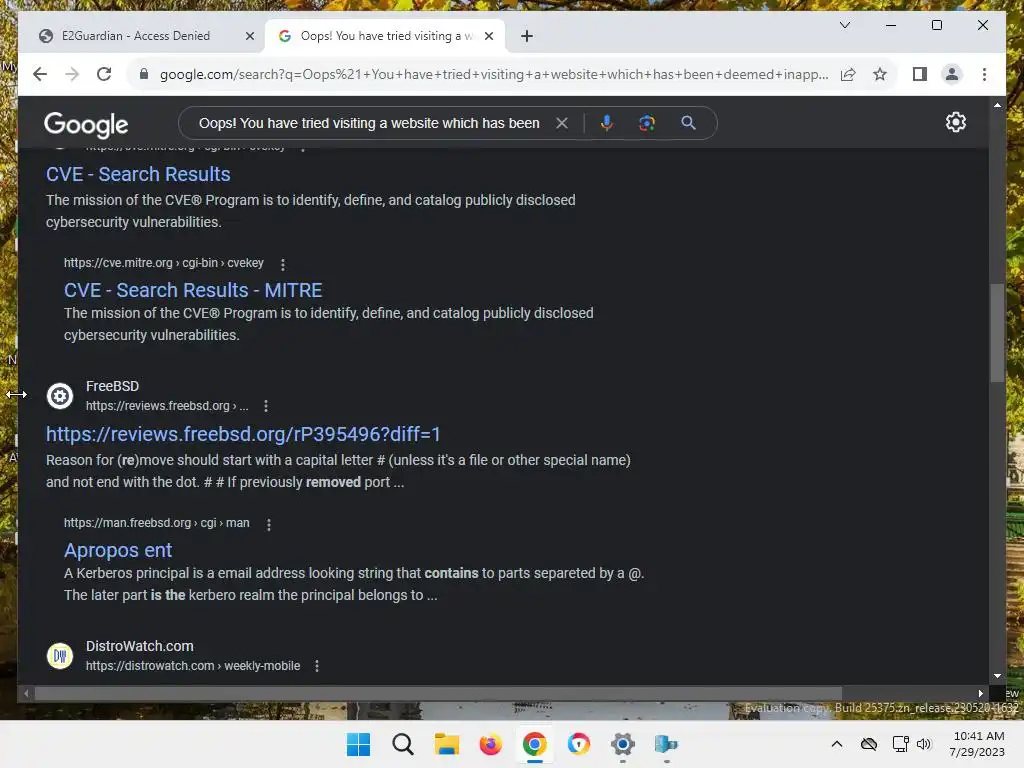Click the forward navigation arrow
The height and width of the screenshot is (768, 1024).
point(72,74)
